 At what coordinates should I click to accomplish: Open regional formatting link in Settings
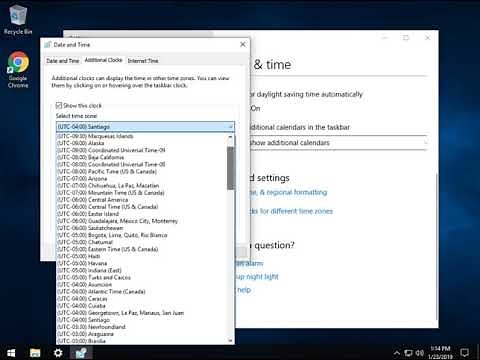coord(289,192)
